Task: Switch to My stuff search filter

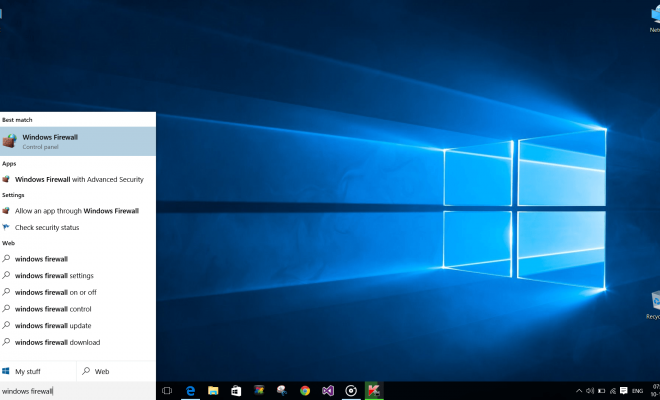Action: click(x=38, y=371)
